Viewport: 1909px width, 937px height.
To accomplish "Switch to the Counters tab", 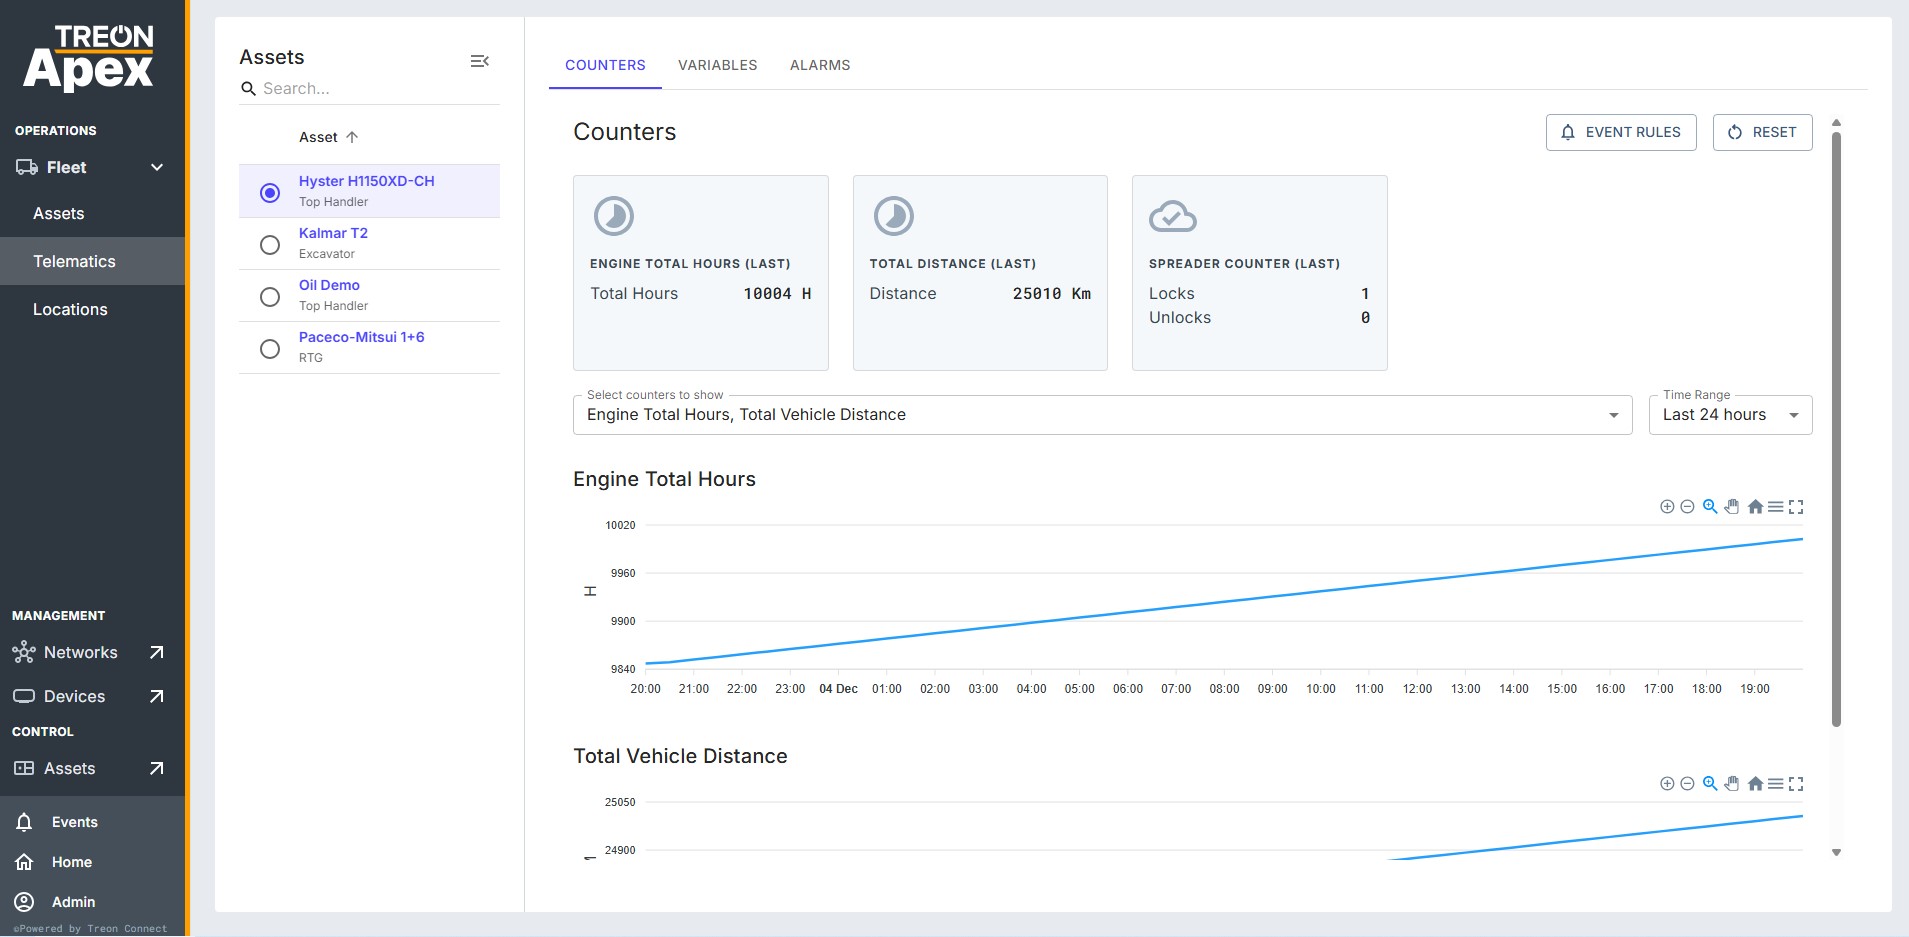I will coord(605,65).
